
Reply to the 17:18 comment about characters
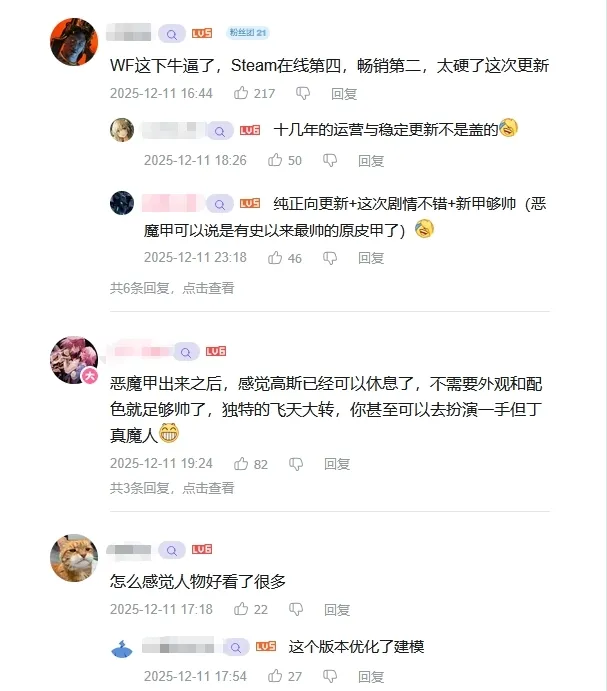pyautogui.click(x=337, y=609)
